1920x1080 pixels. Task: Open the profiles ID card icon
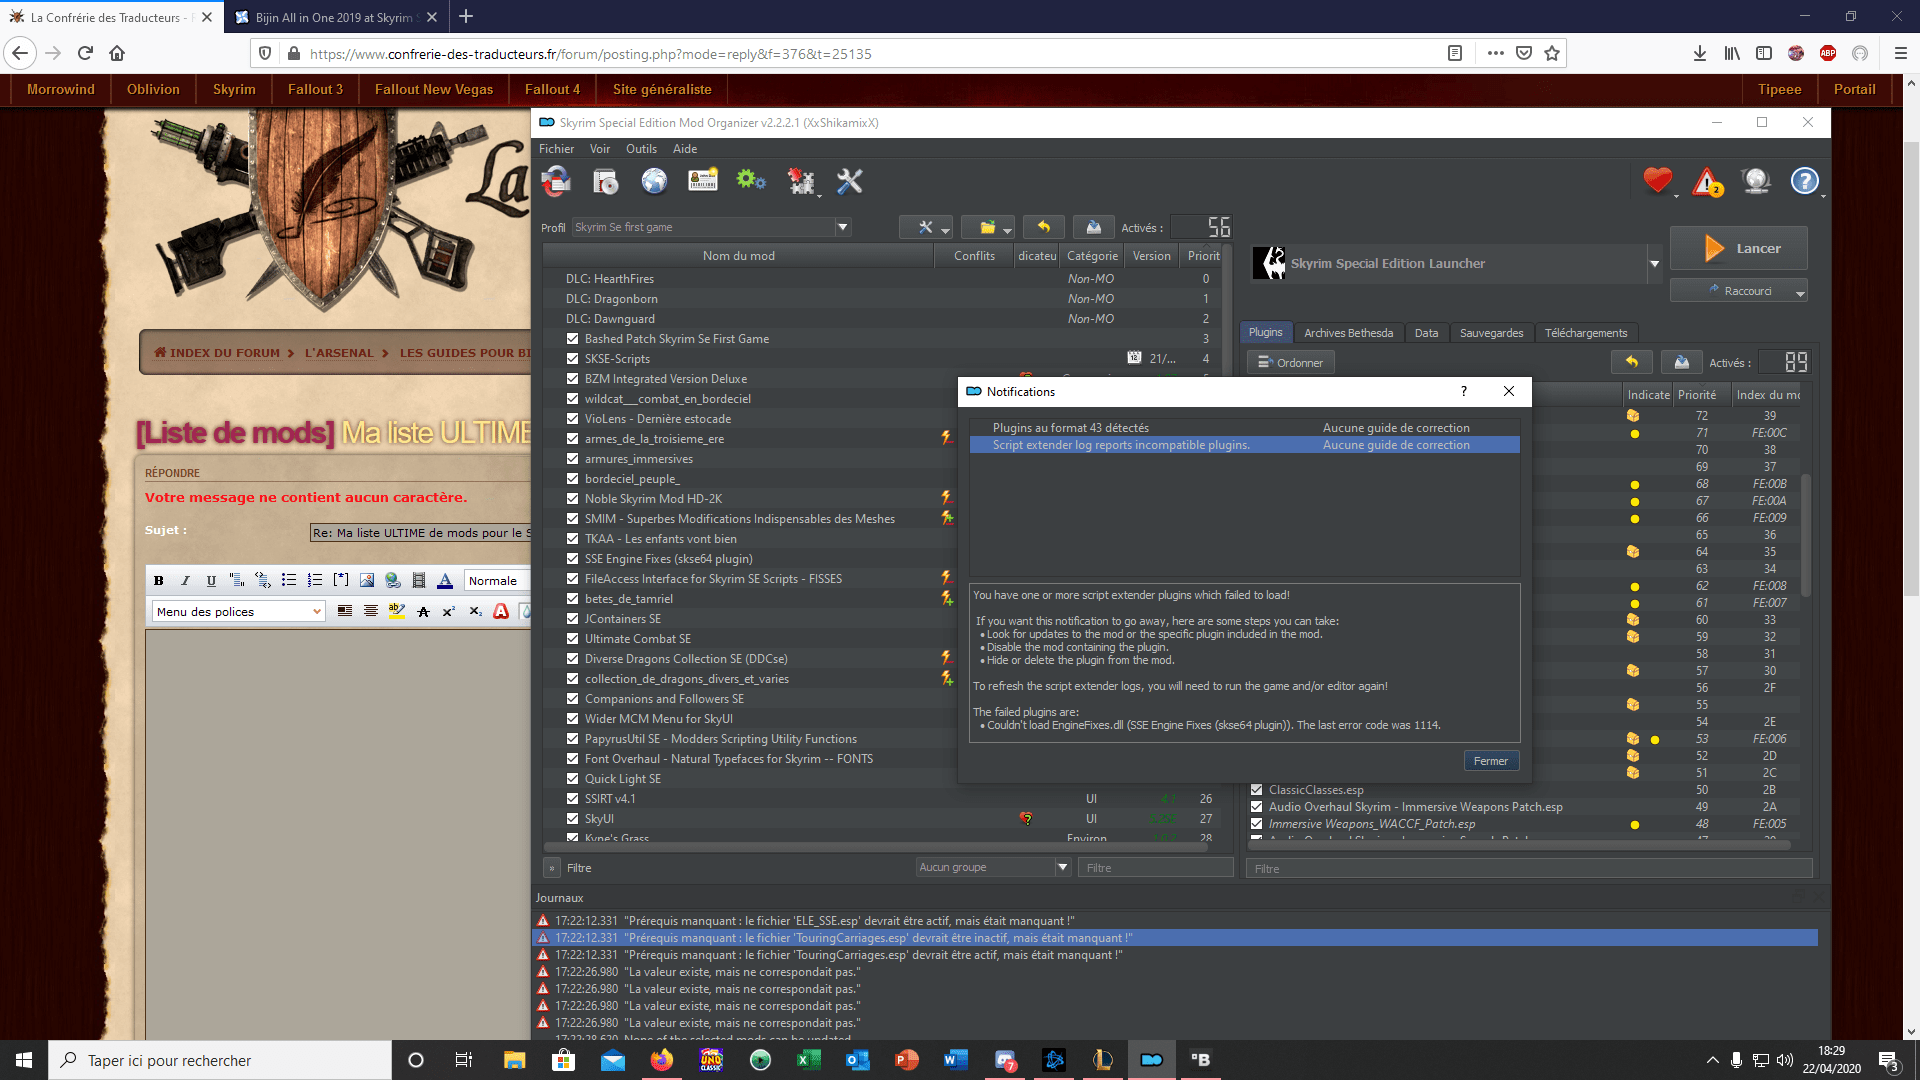[x=703, y=181]
